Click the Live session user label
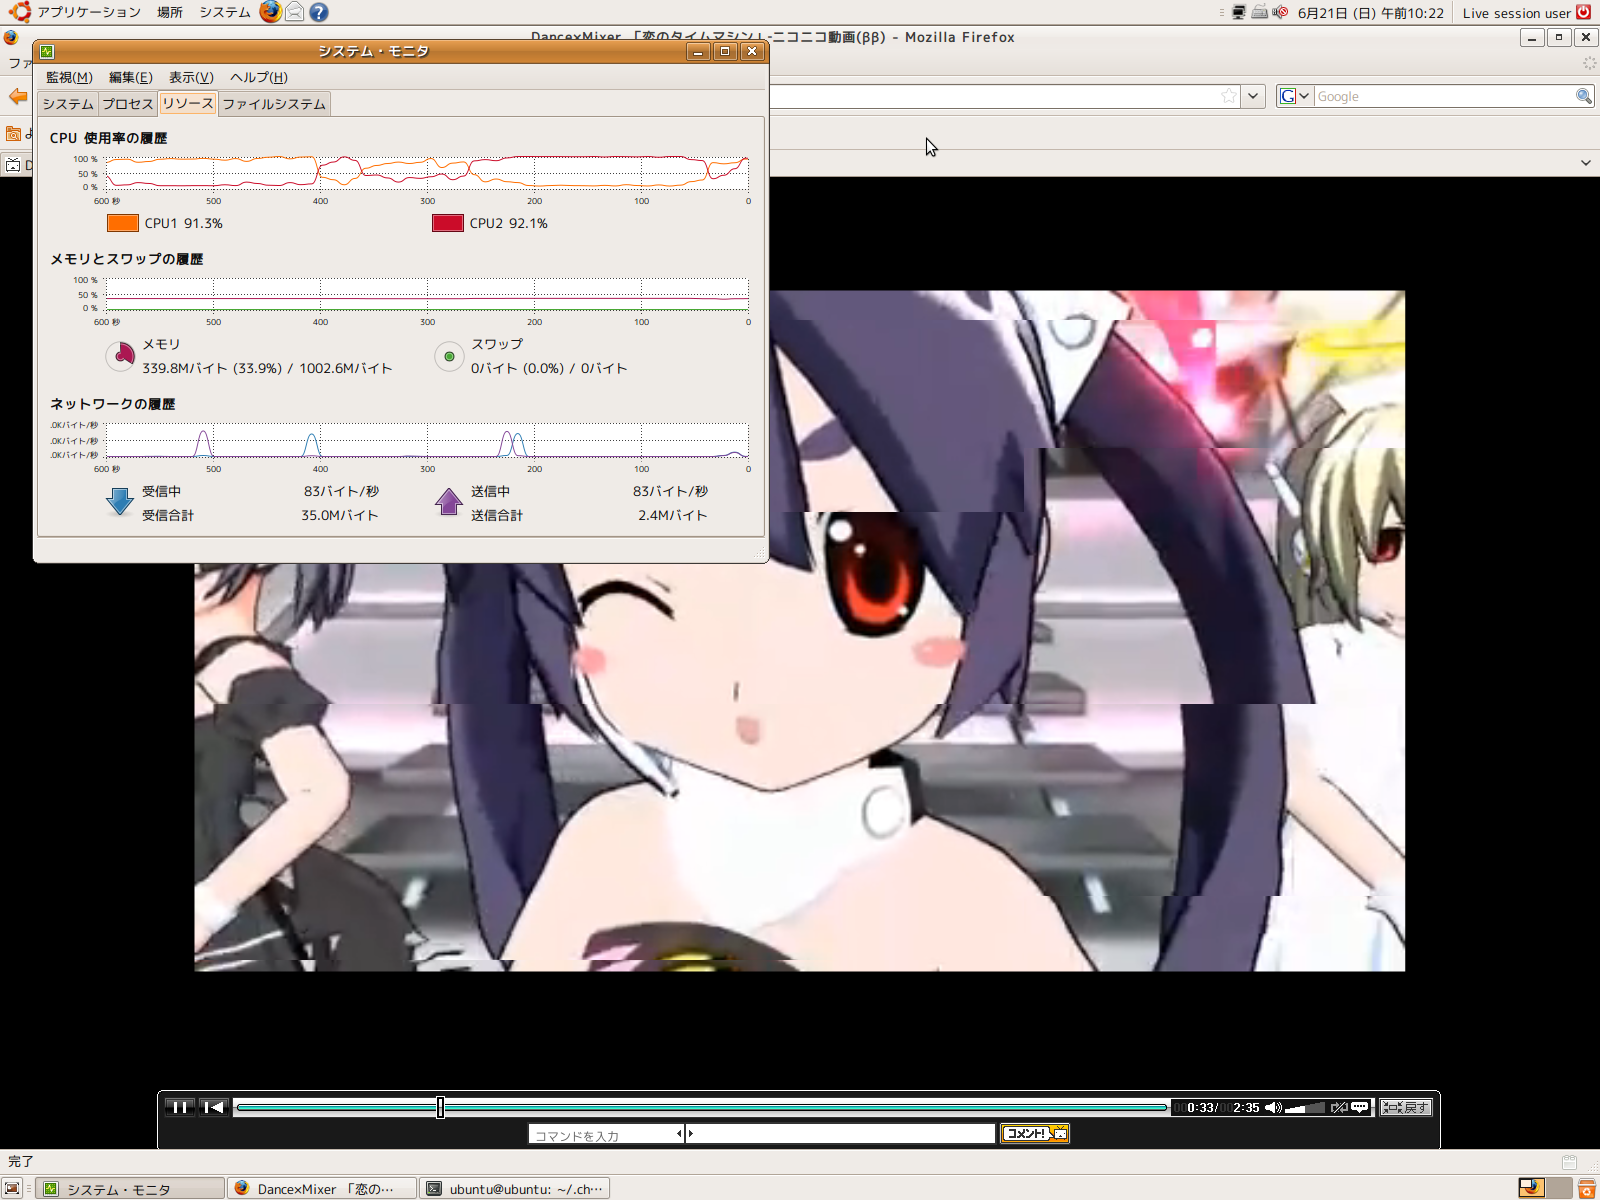Screen dimensions: 1600x1200 click(x=1516, y=13)
